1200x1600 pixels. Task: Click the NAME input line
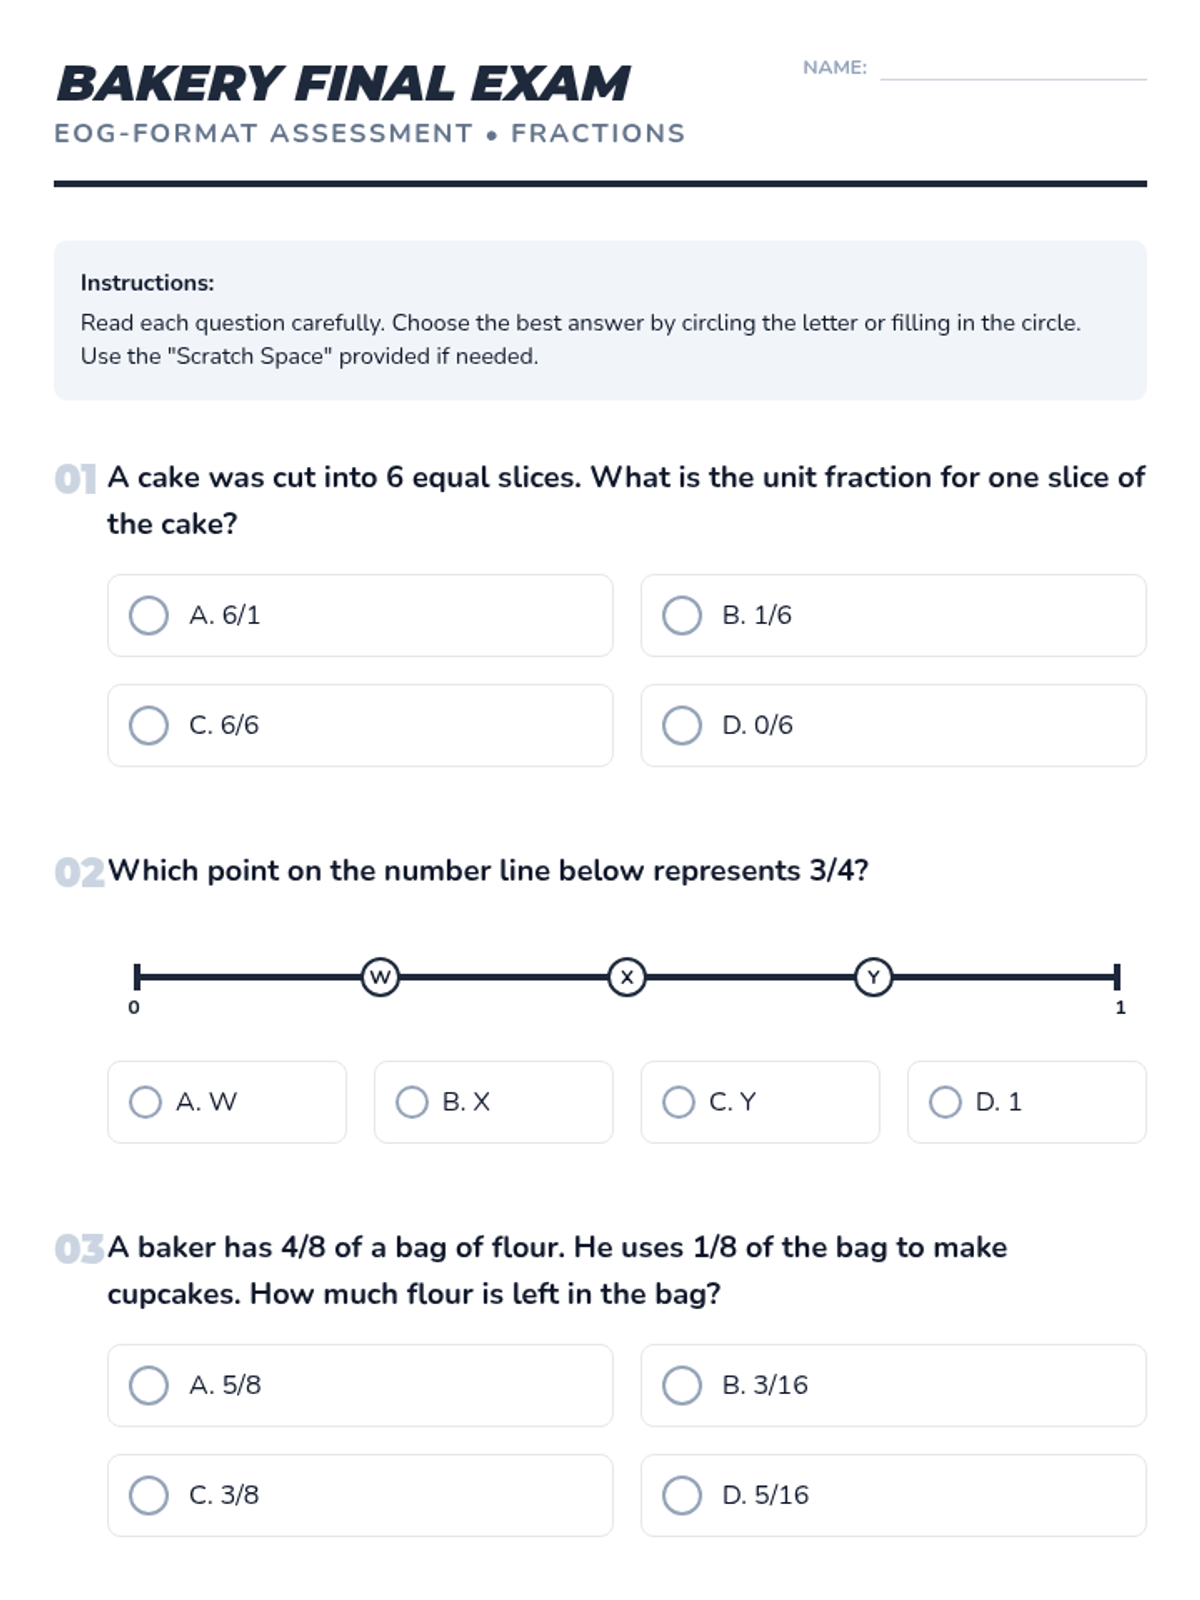(x=1012, y=68)
